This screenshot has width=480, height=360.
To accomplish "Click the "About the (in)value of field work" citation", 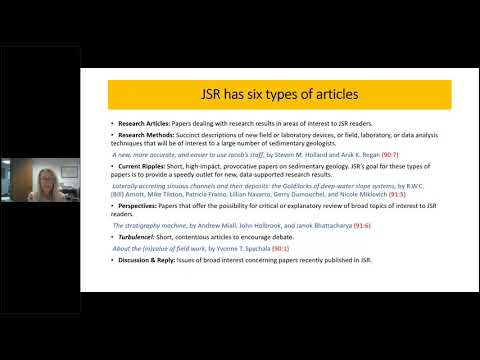I will pos(201,249).
